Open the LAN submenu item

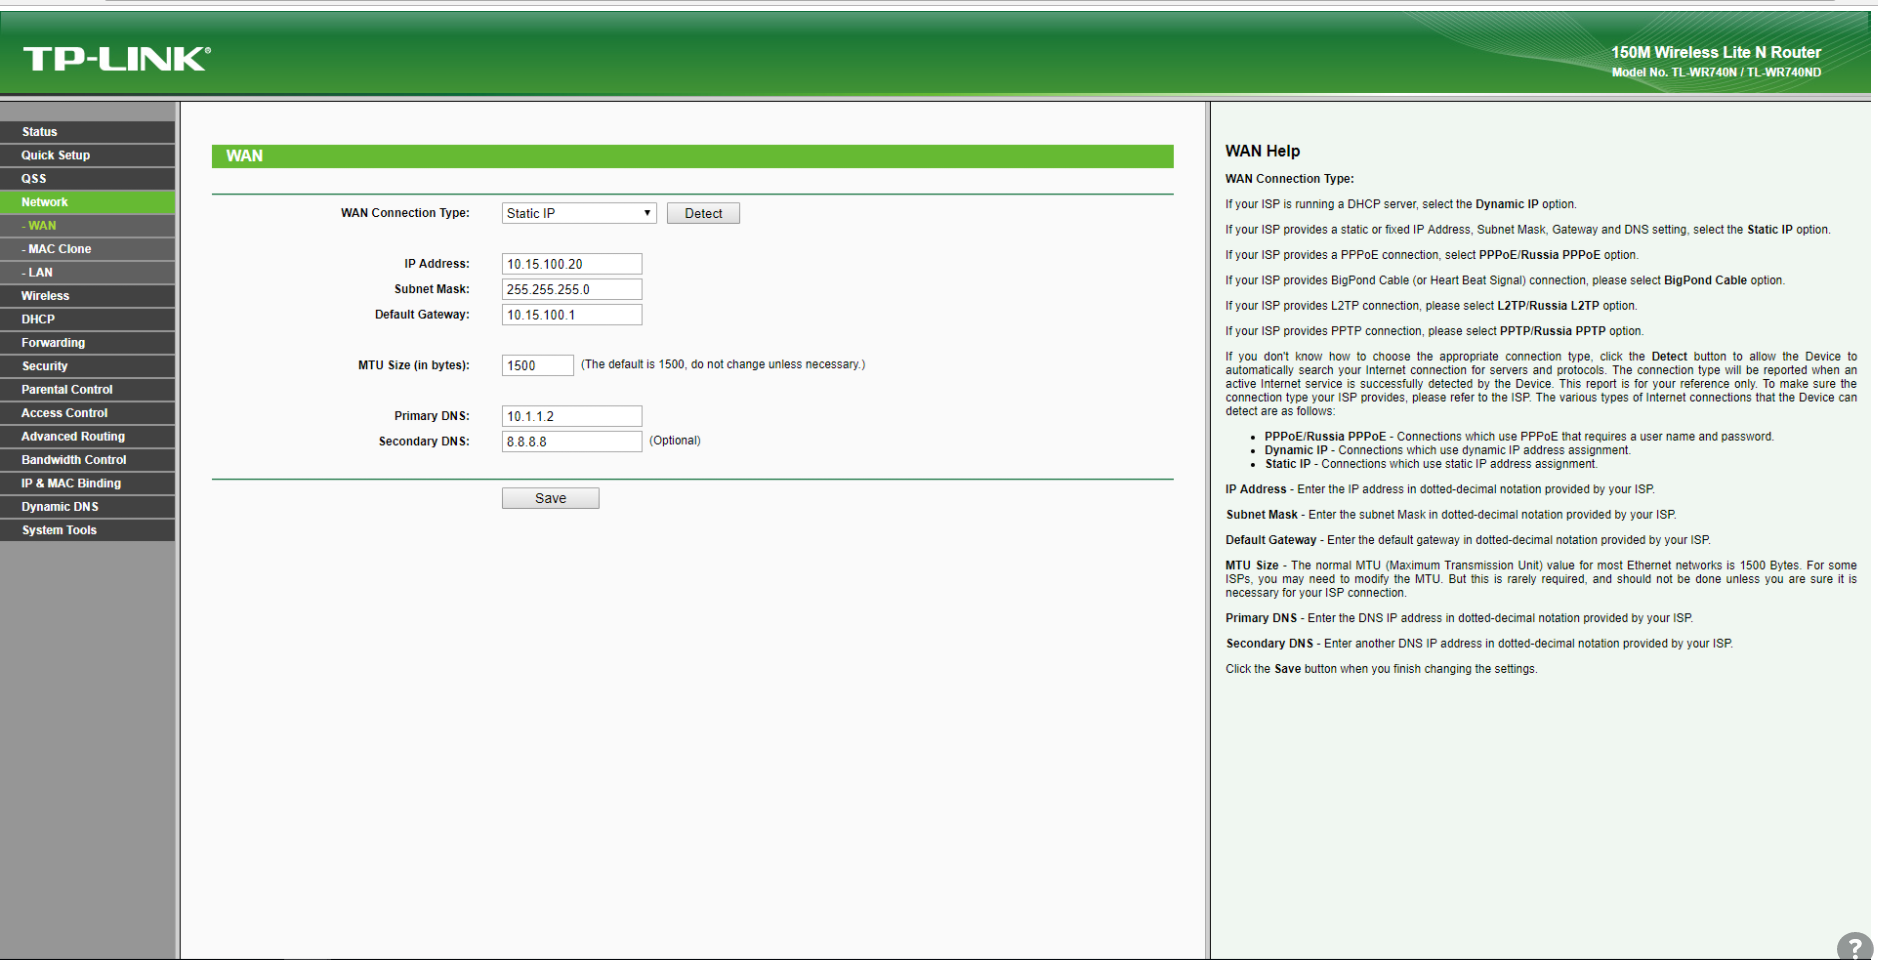(x=87, y=272)
